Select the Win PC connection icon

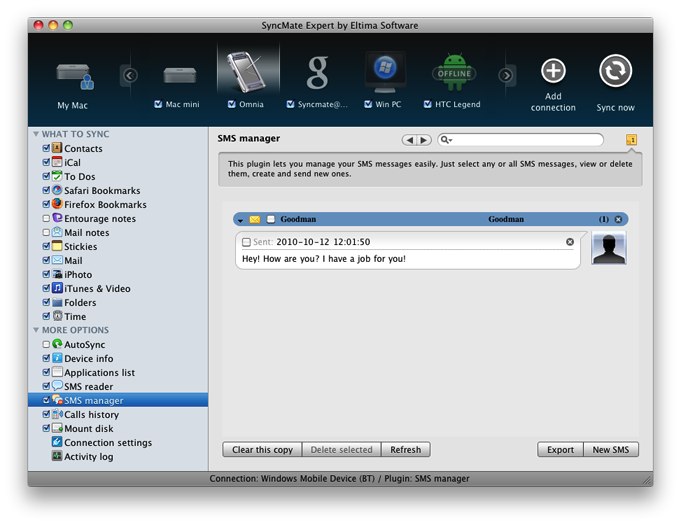pyautogui.click(x=385, y=72)
